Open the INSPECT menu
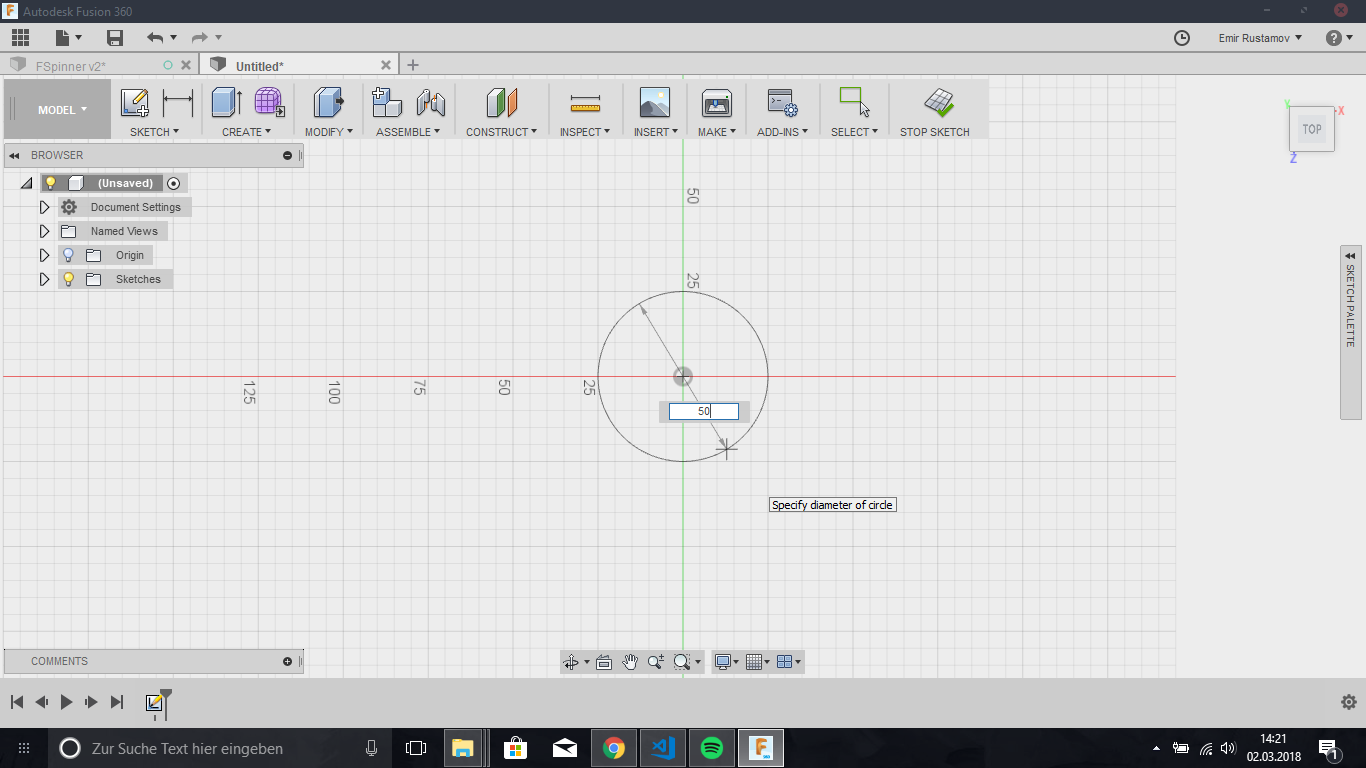This screenshot has height=768, width=1366. click(x=584, y=132)
